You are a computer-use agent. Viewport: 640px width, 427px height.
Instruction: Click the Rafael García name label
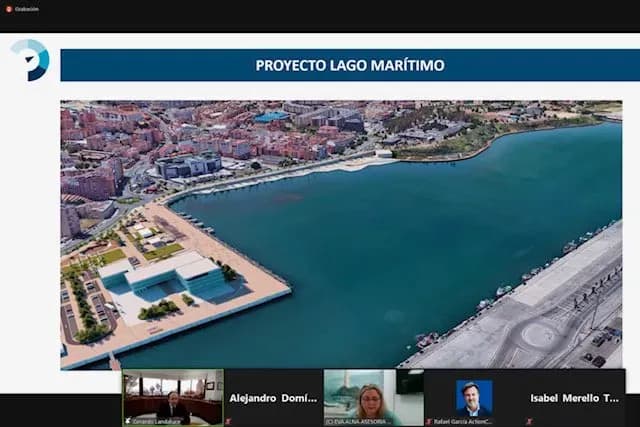[463, 422]
